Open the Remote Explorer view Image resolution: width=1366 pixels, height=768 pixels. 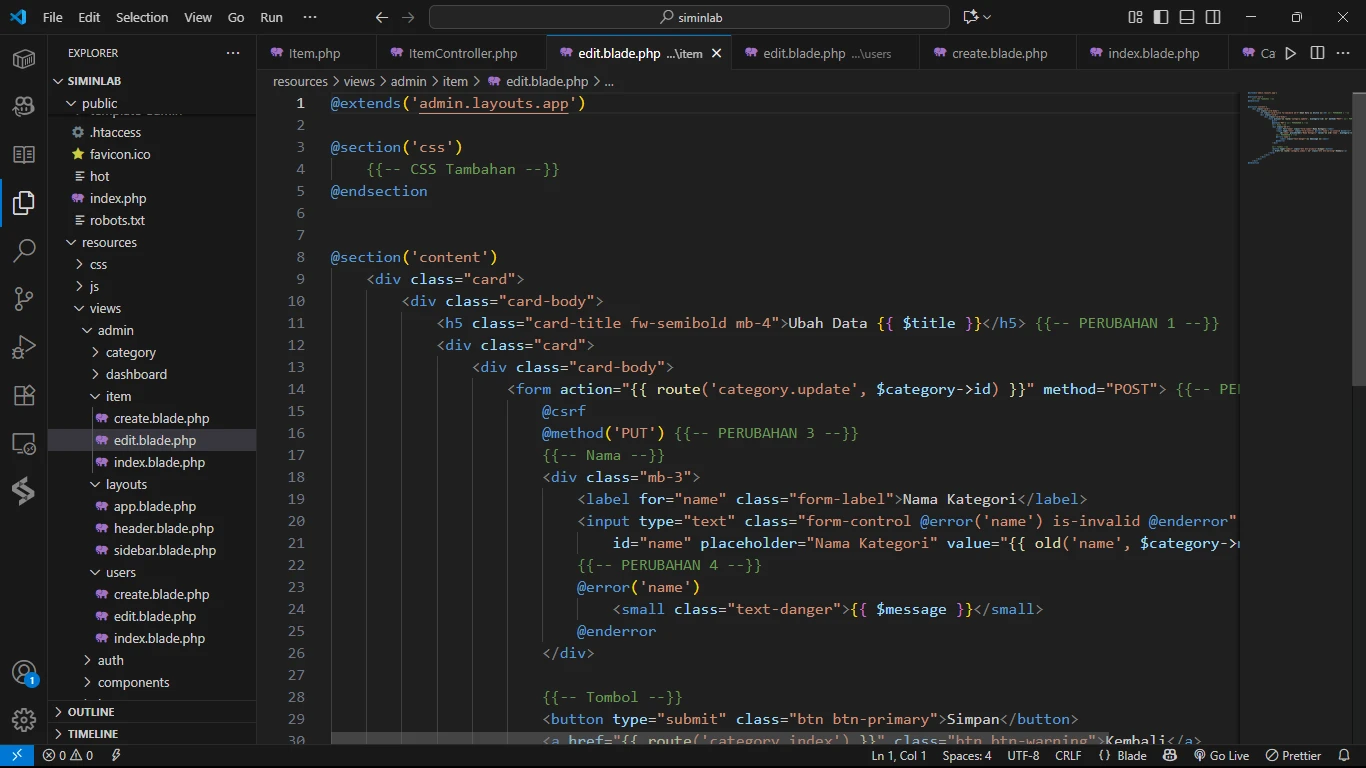[x=24, y=443]
